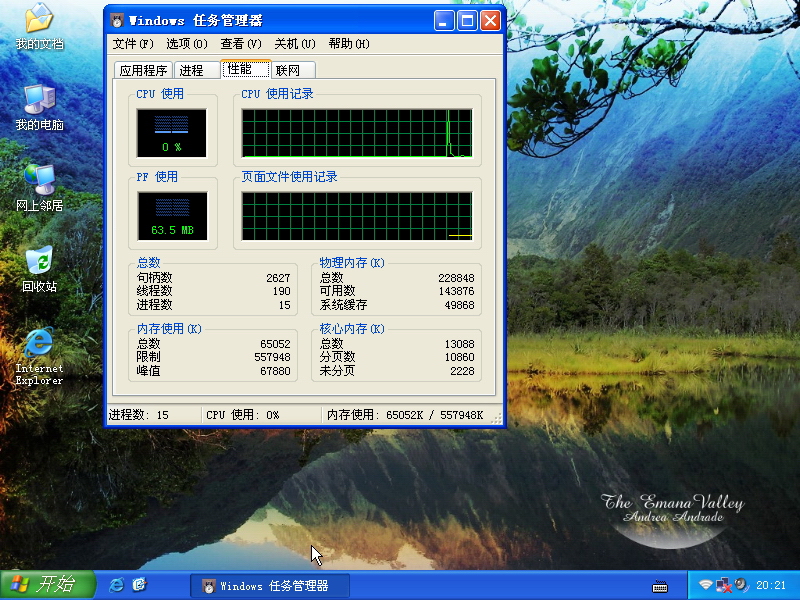Click the wireless network tray icon

(x=705, y=585)
